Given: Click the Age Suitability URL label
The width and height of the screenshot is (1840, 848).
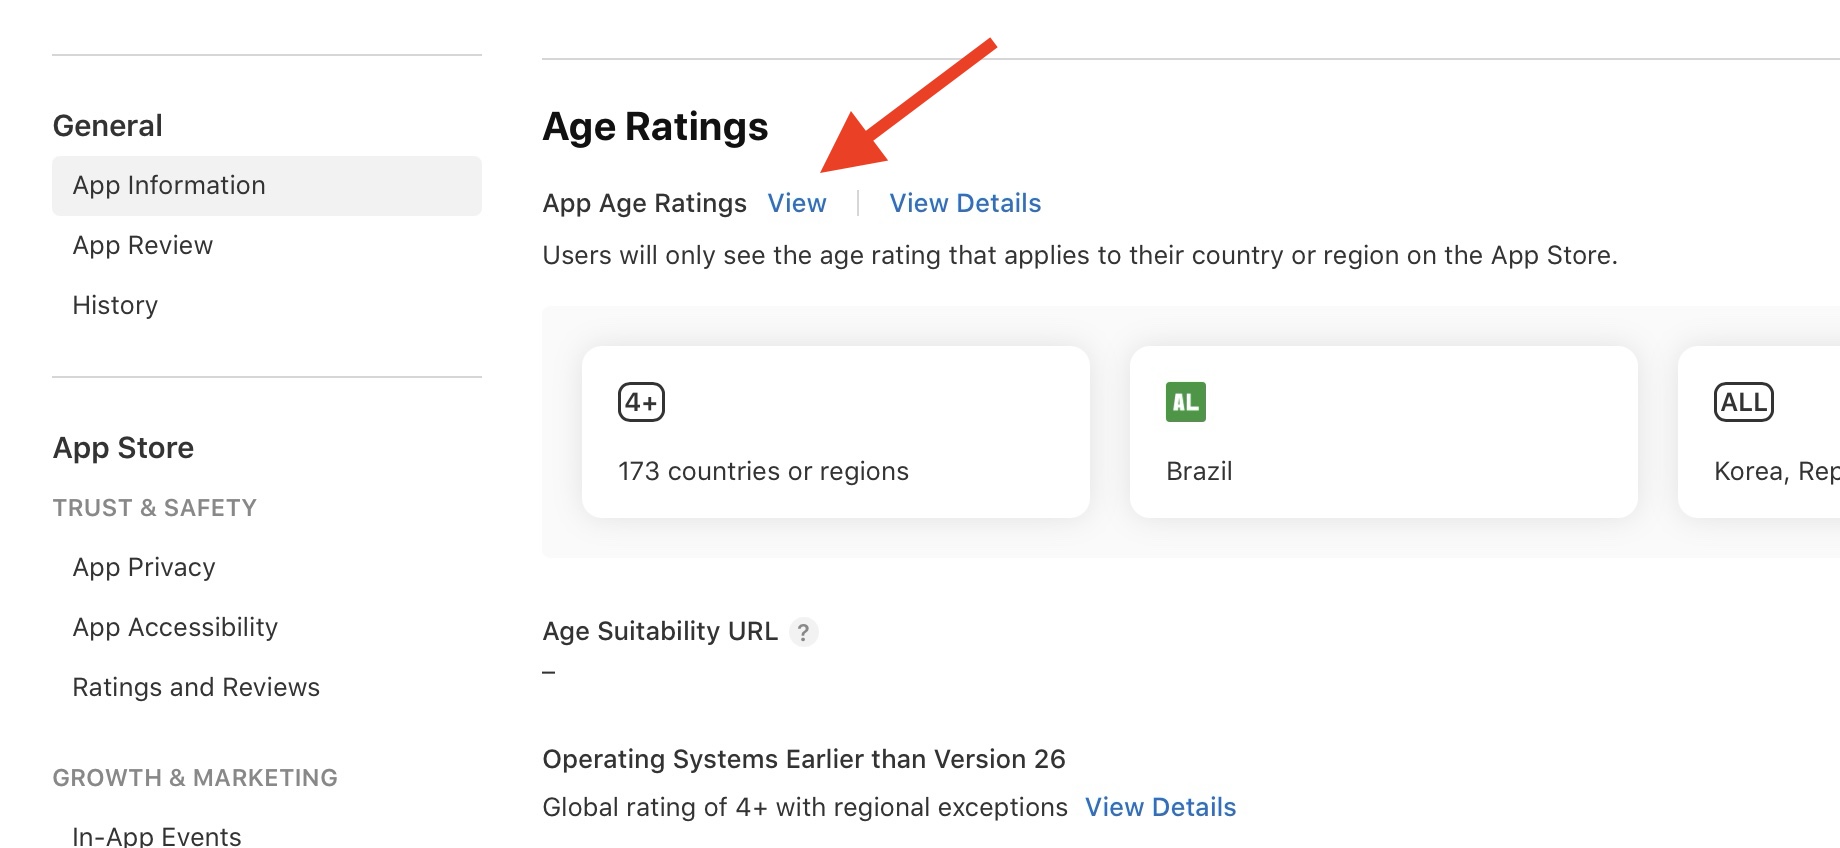Looking at the screenshot, I should (660, 632).
